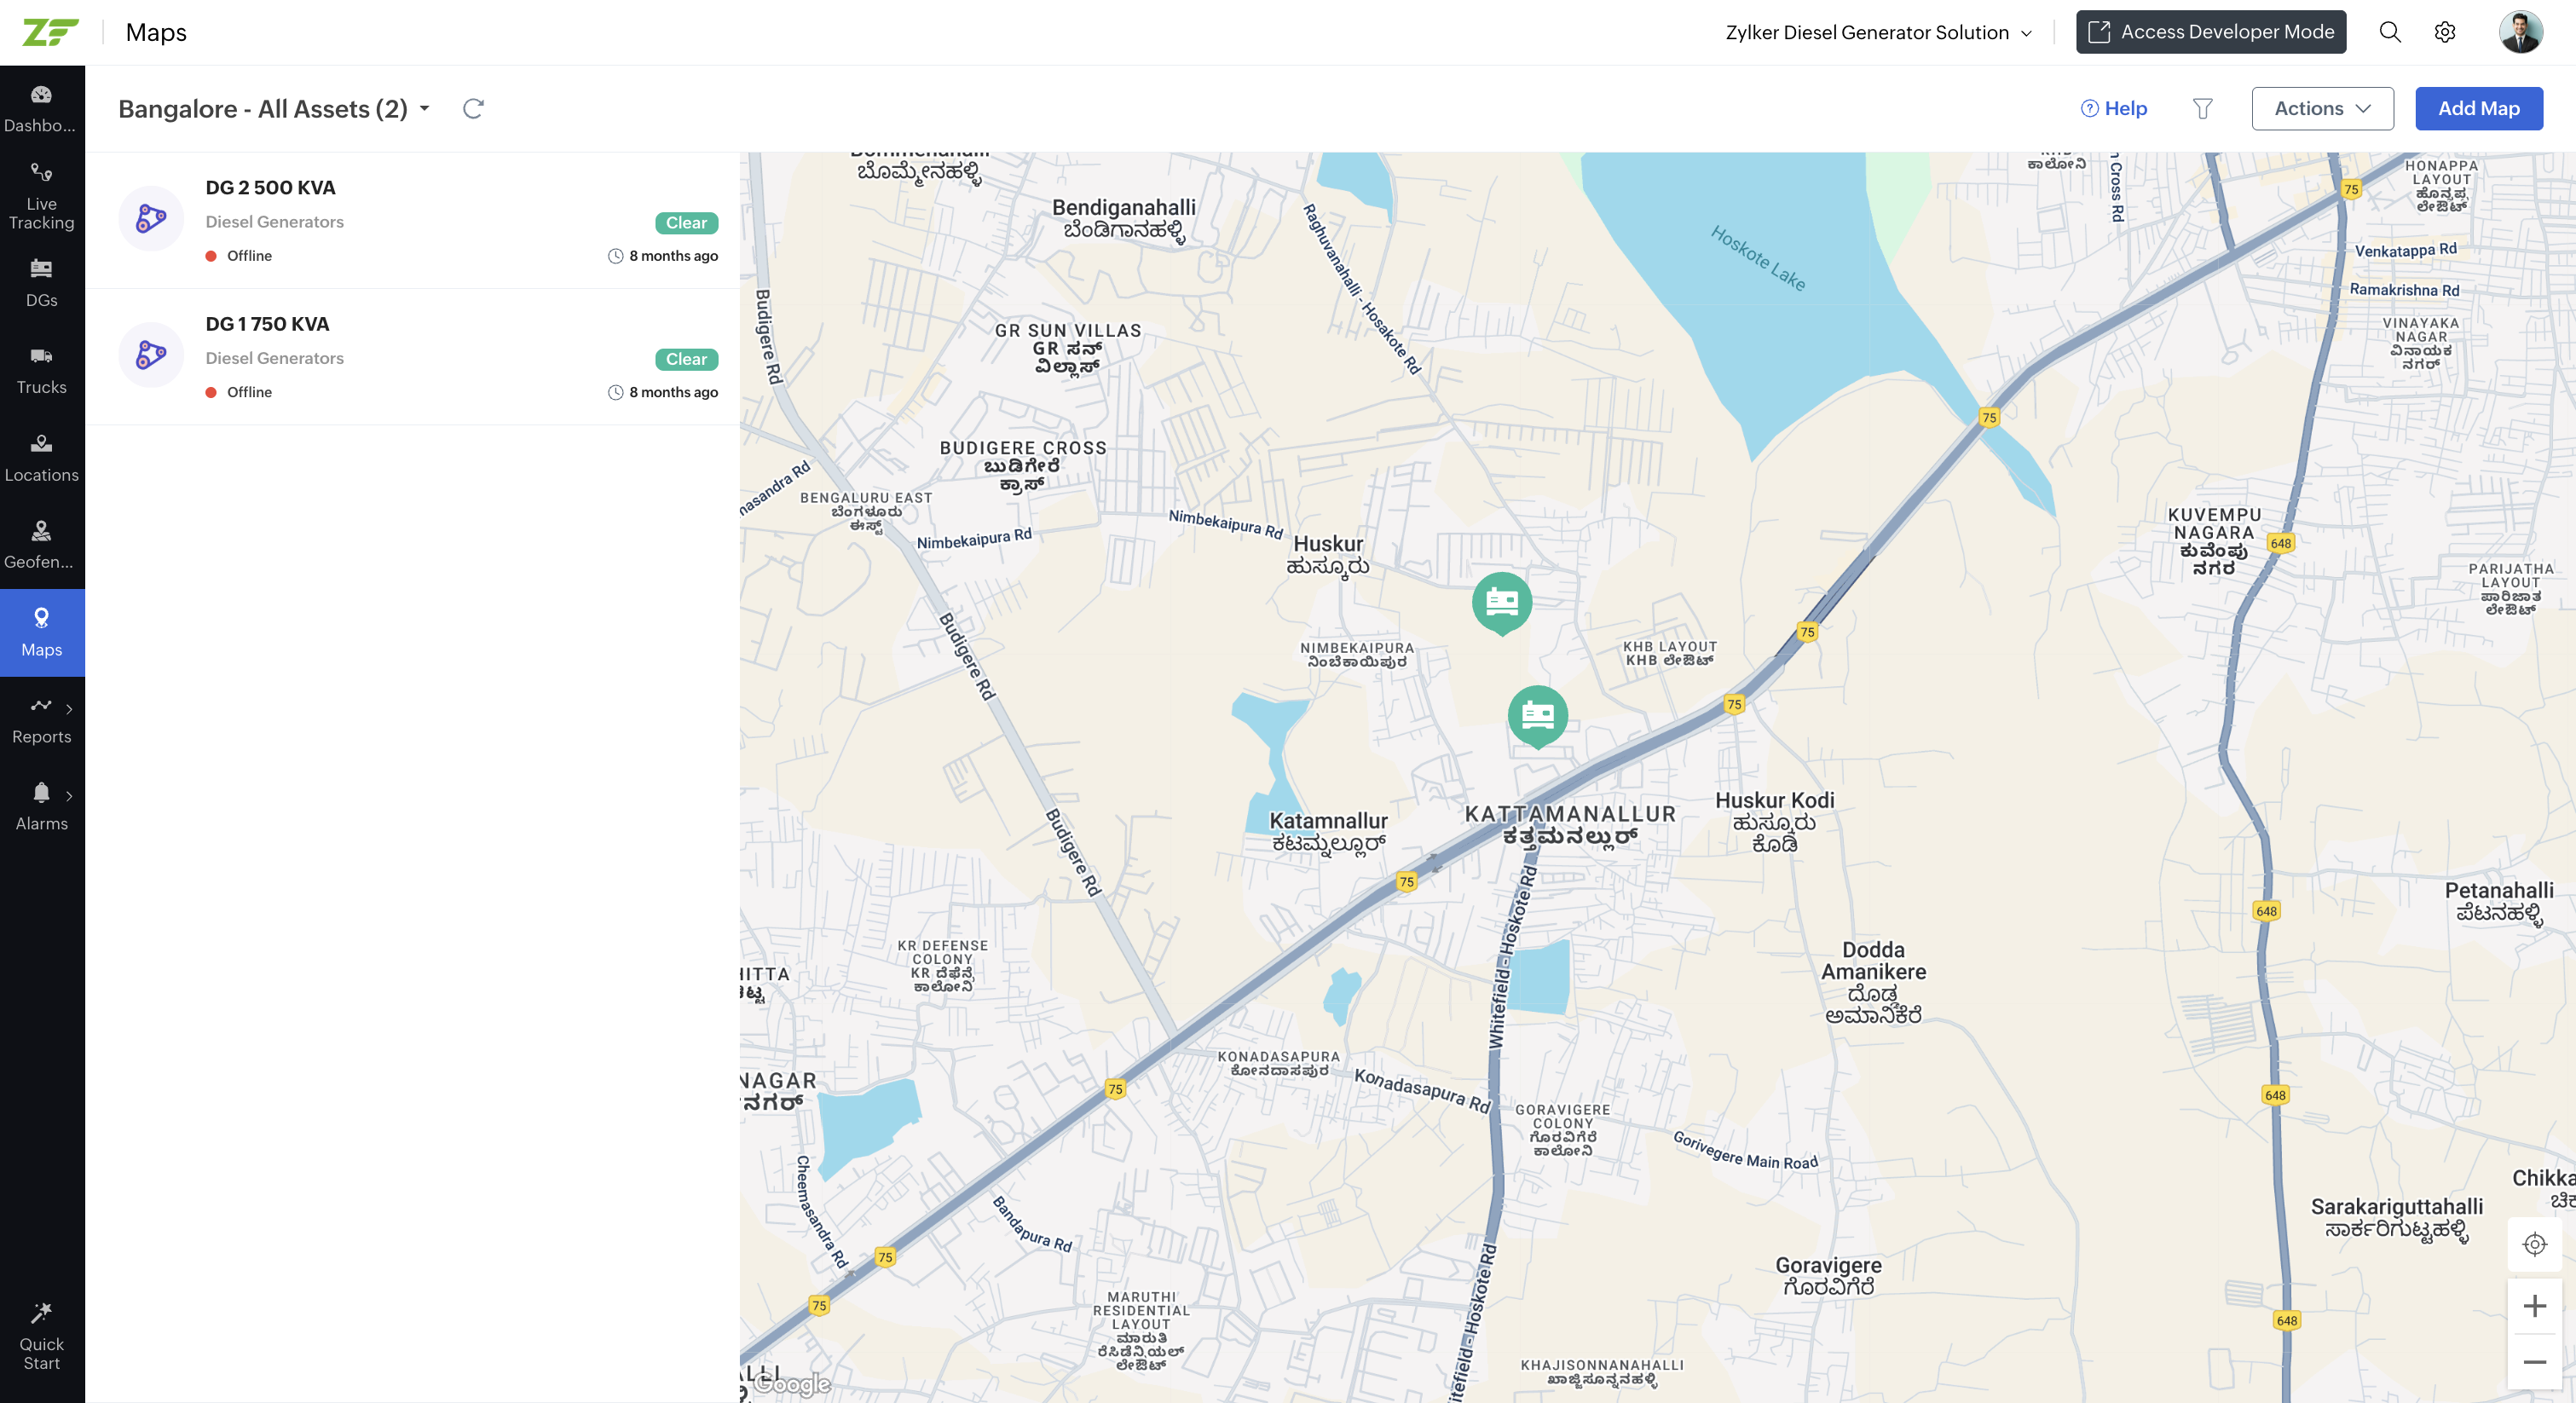This screenshot has height=1403, width=2576.
Task: Click the upper generator map marker
Action: point(1501,601)
